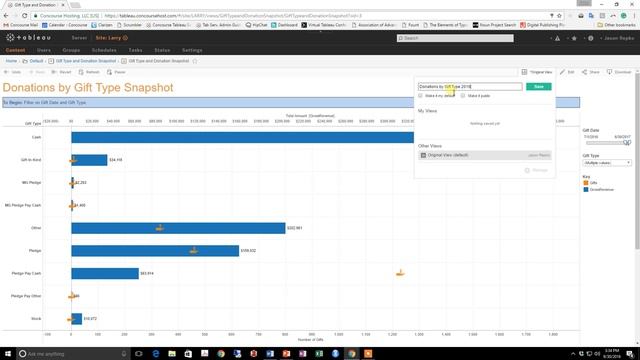The width and height of the screenshot is (640, 360).
Task: Open the Action Center notifications icon
Action: click(631, 353)
